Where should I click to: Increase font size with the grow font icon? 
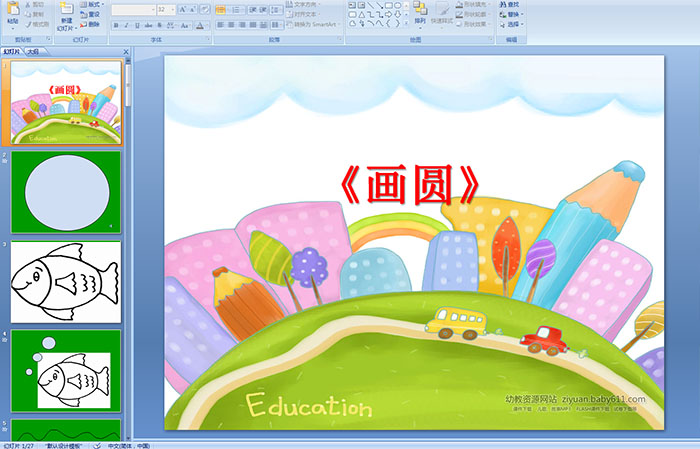coord(183,9)
